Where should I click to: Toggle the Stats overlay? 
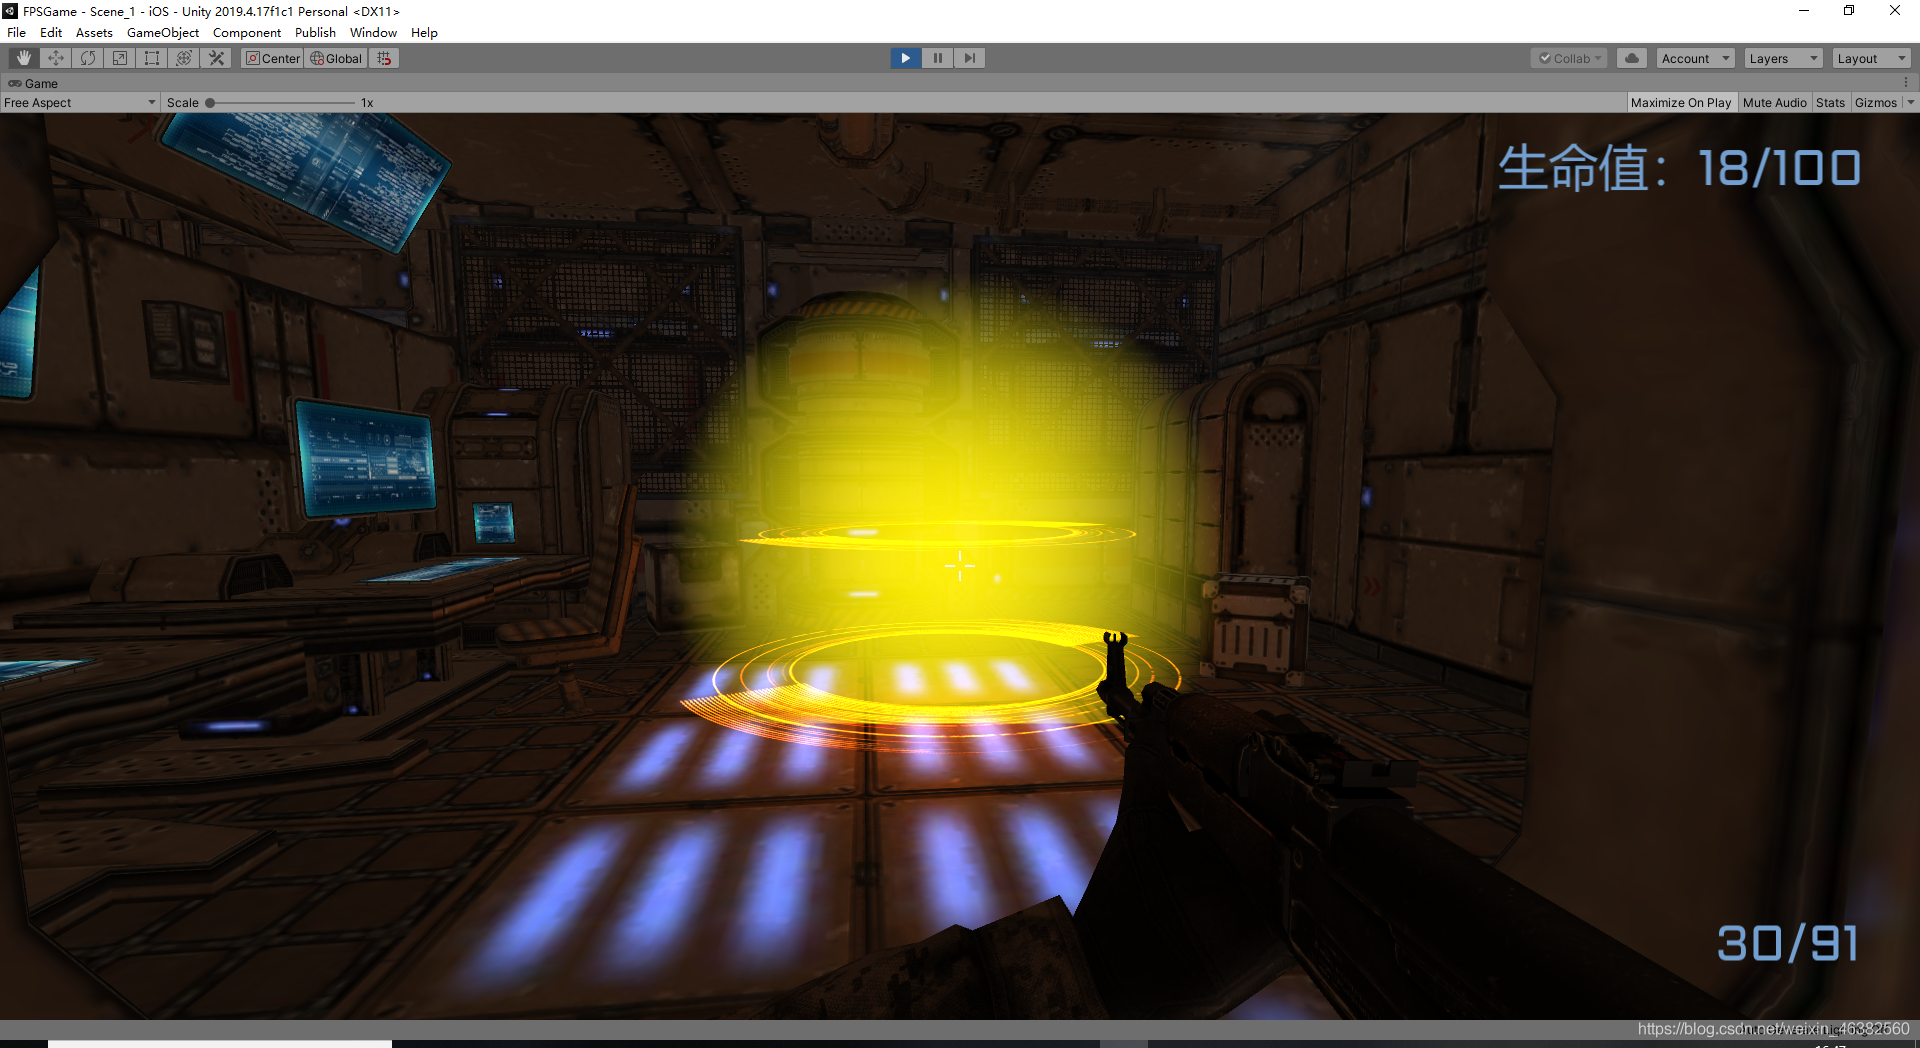pyautogui.click(x=1831, y=102)
